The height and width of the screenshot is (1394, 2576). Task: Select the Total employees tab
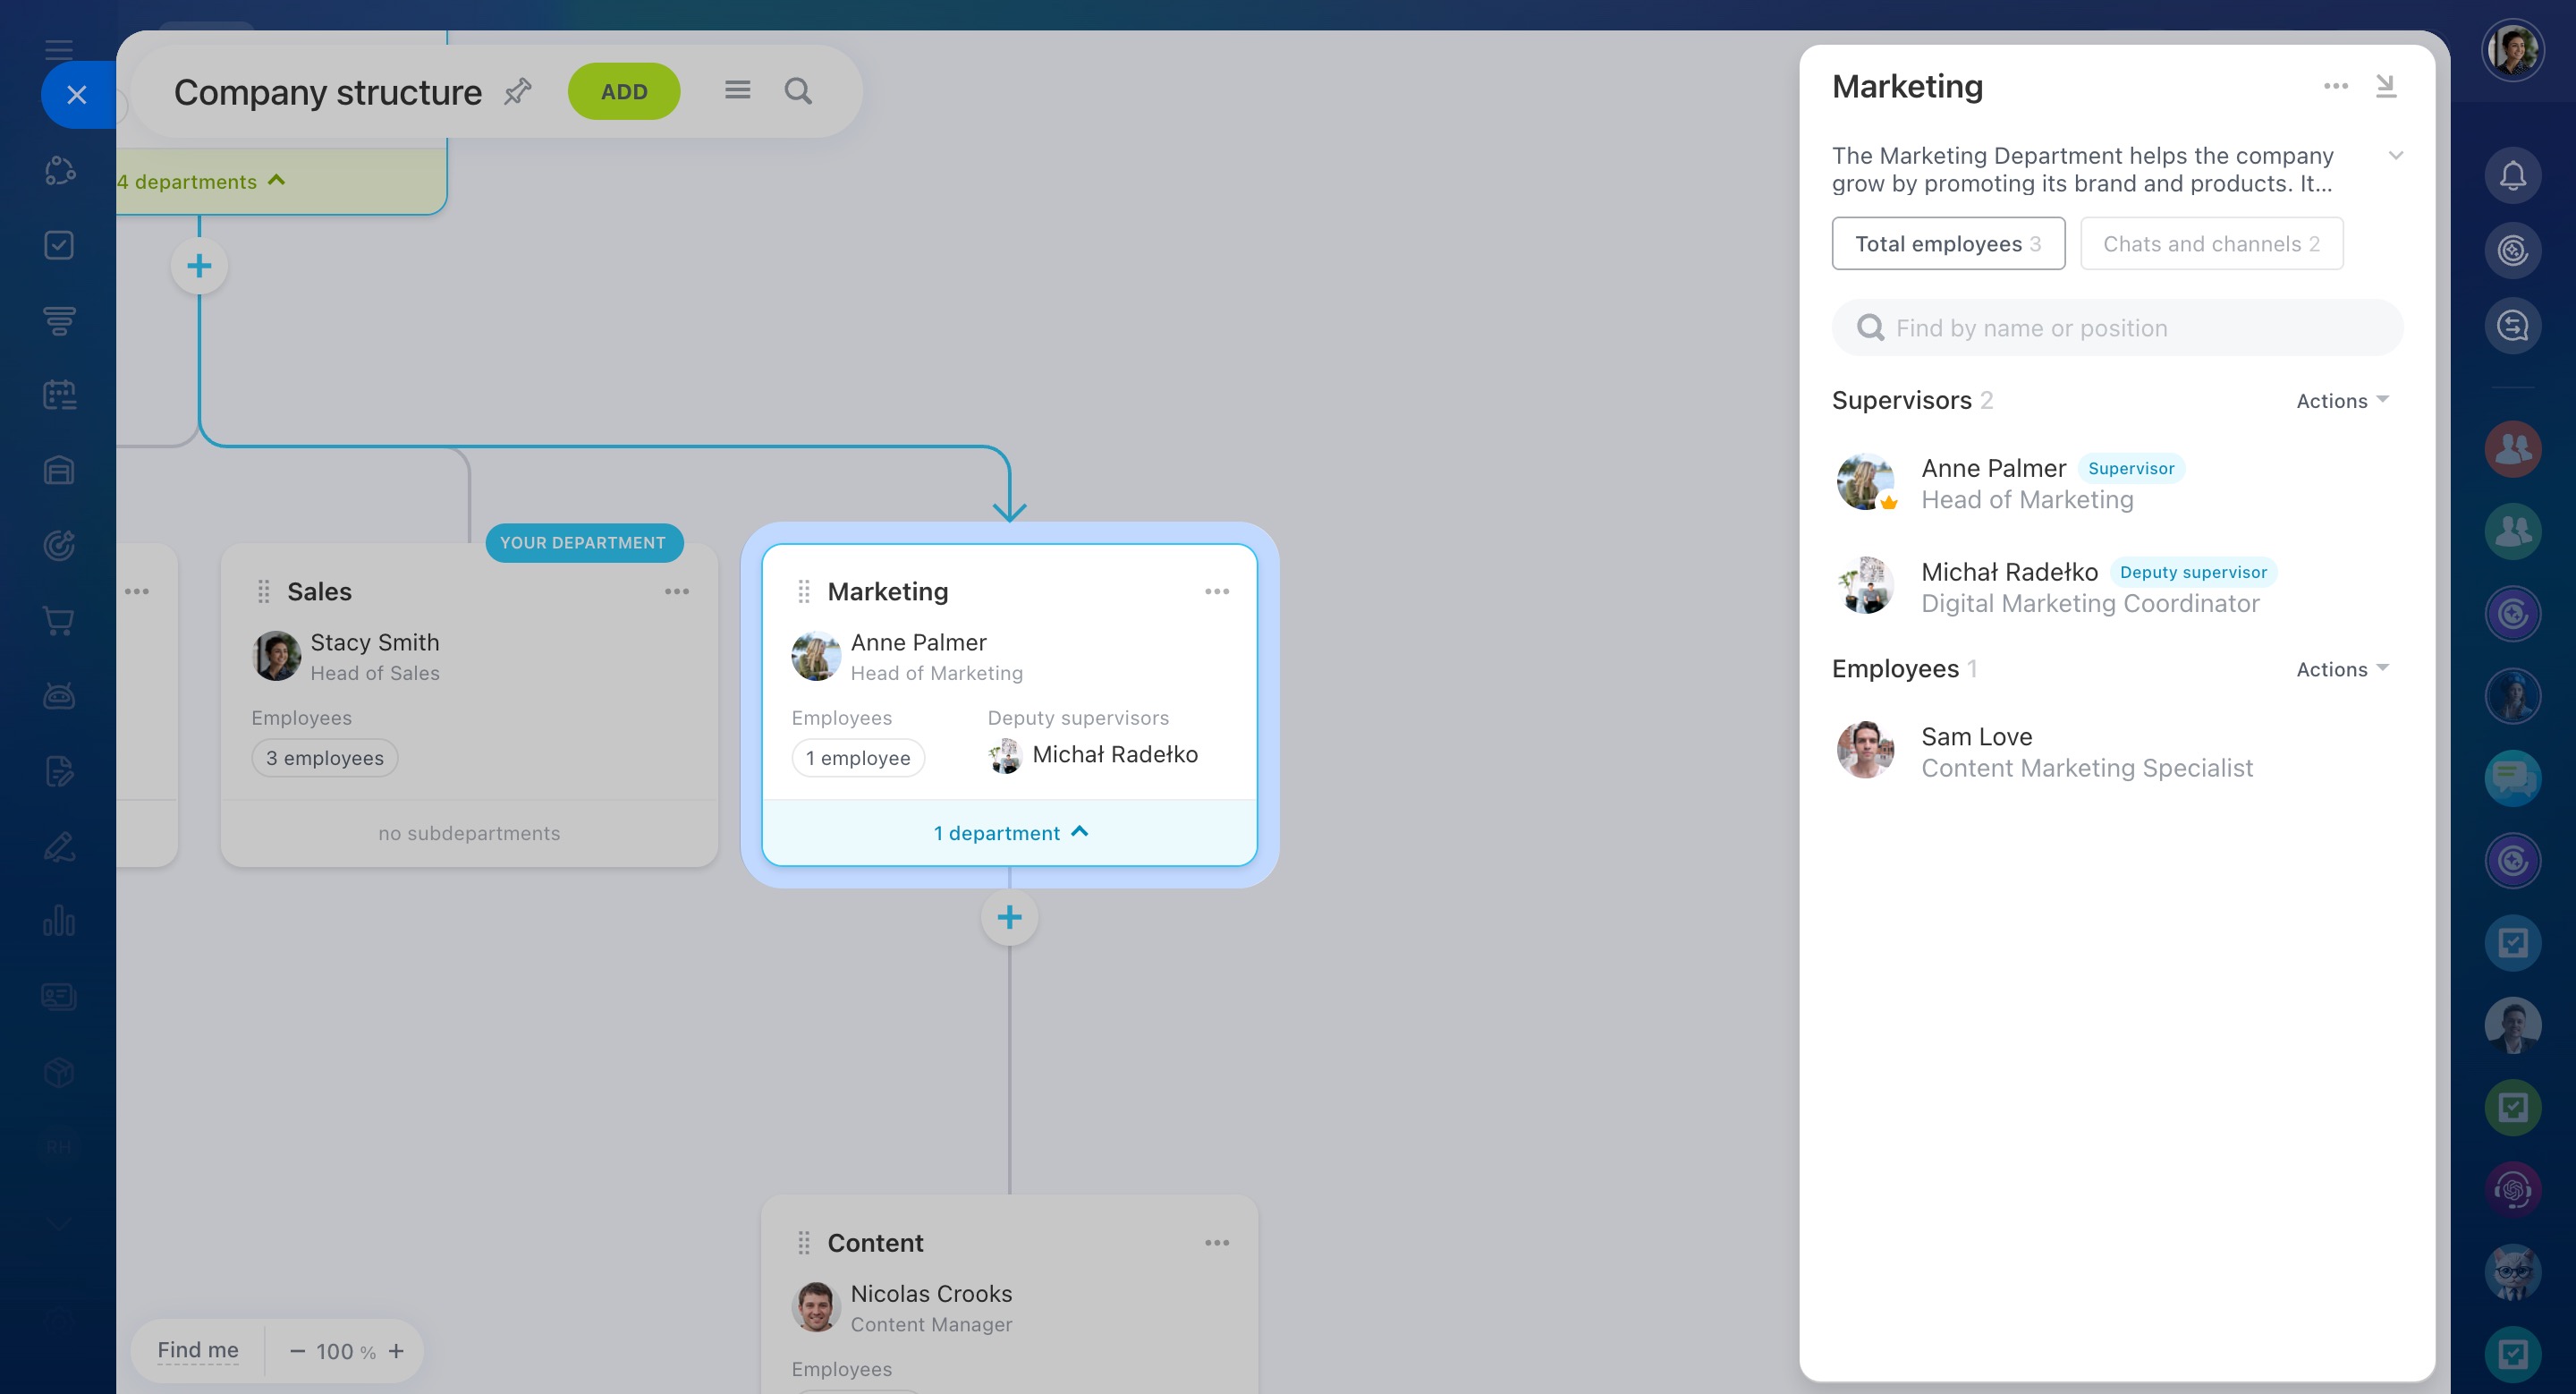click(x=1947, y=243)
